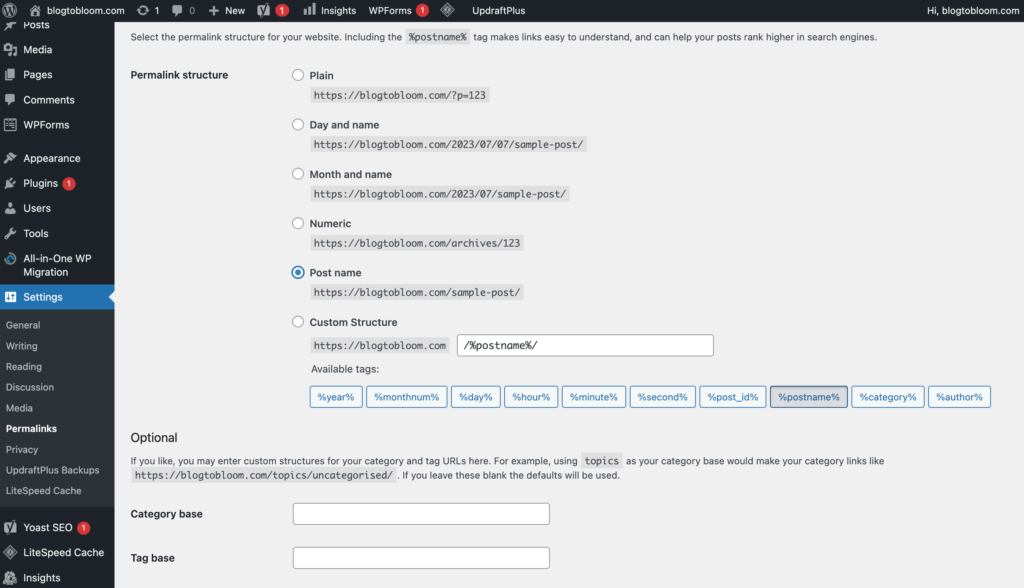The width and height of the screenshot is (1024, 588).
Task: Open All-in-One WP Migration in sidebar
Action: [x=57, y=265]
